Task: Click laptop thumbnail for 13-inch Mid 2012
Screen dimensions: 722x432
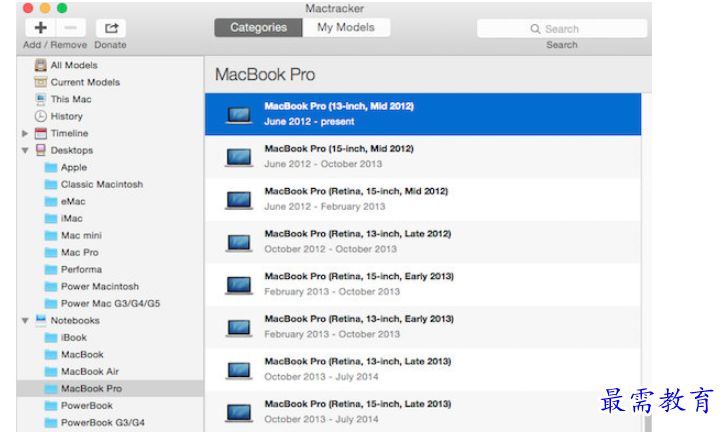Action: (239, 115)
